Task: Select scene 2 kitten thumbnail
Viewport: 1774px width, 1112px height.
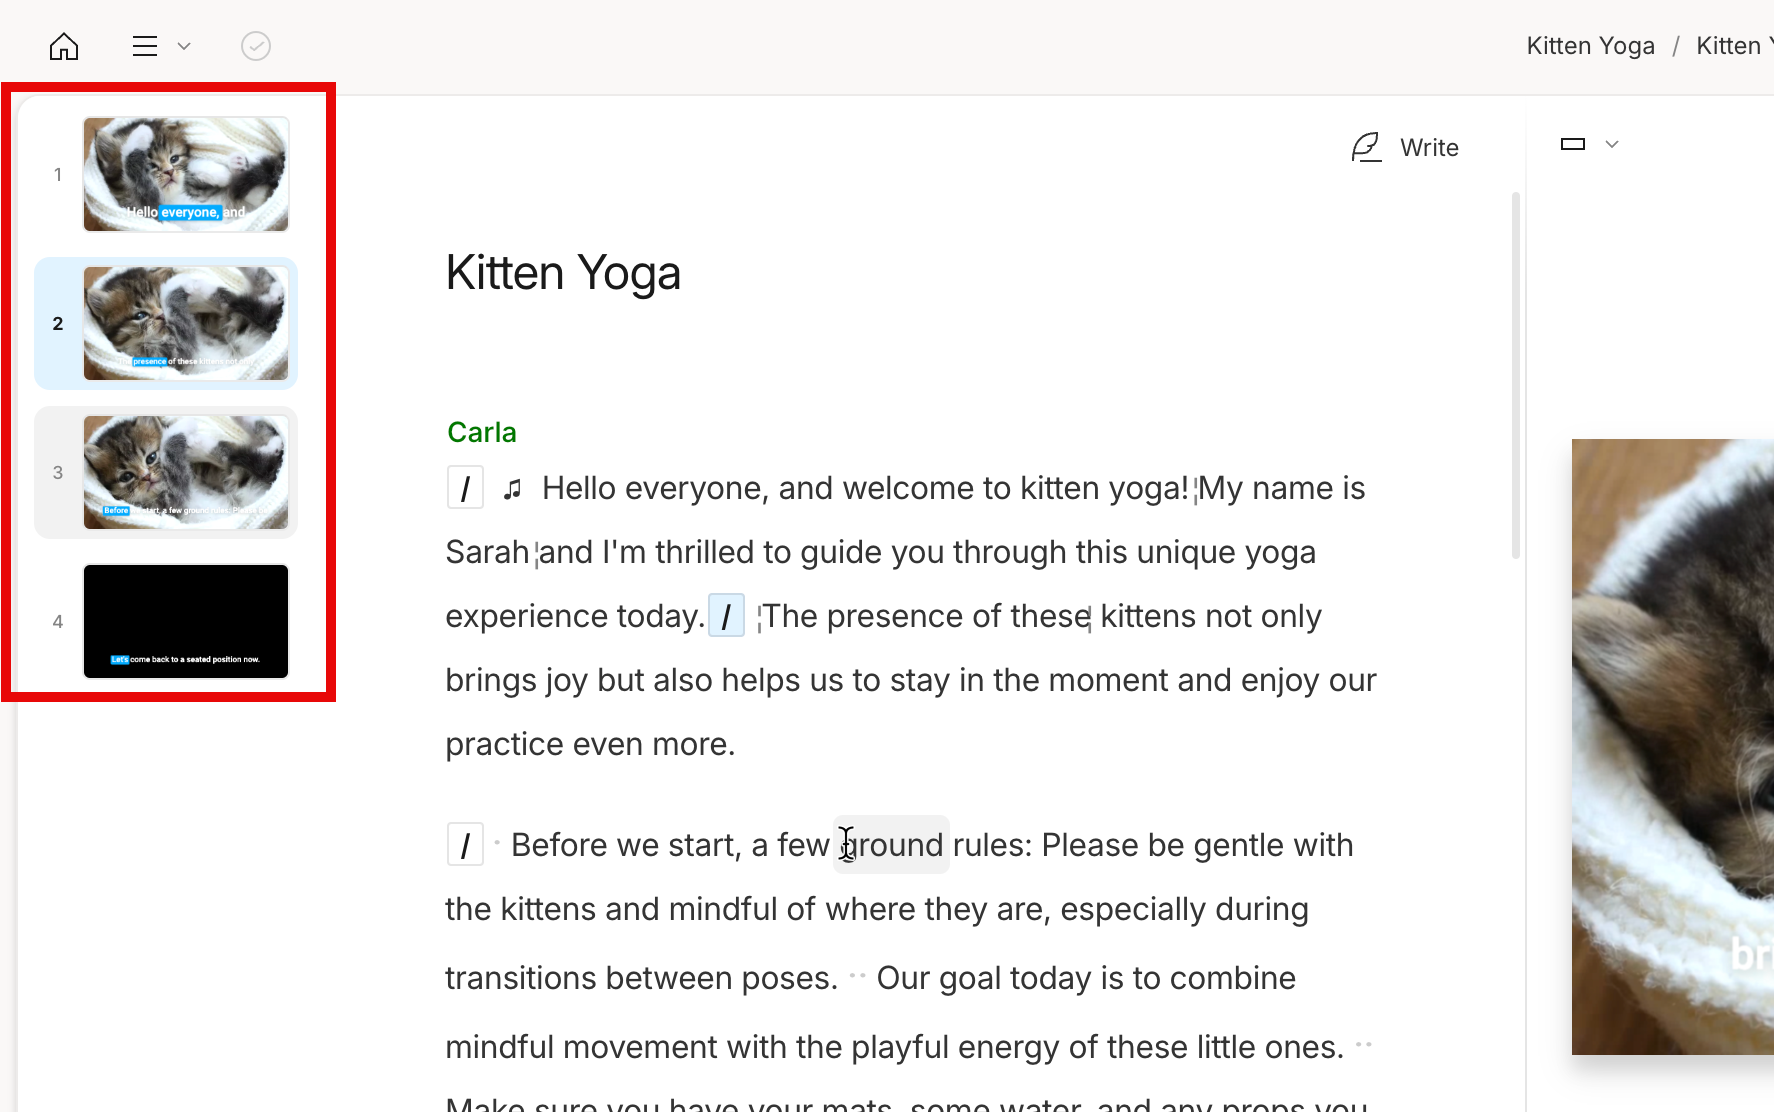Action: point(186,323)
